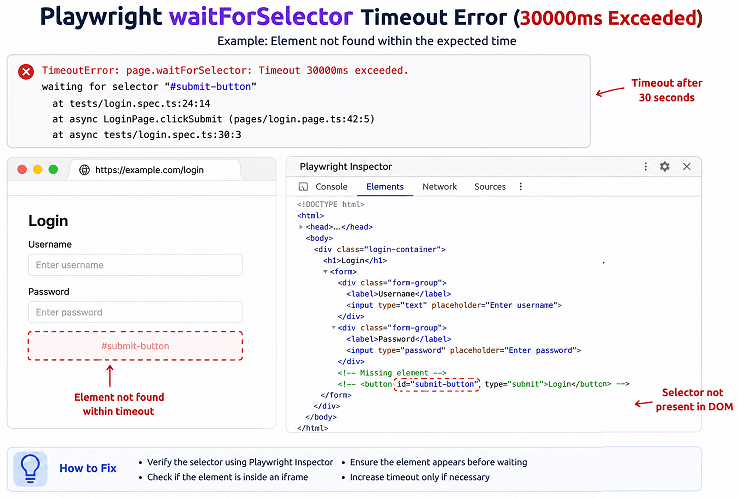Click the red error X icon

point(26,72)
